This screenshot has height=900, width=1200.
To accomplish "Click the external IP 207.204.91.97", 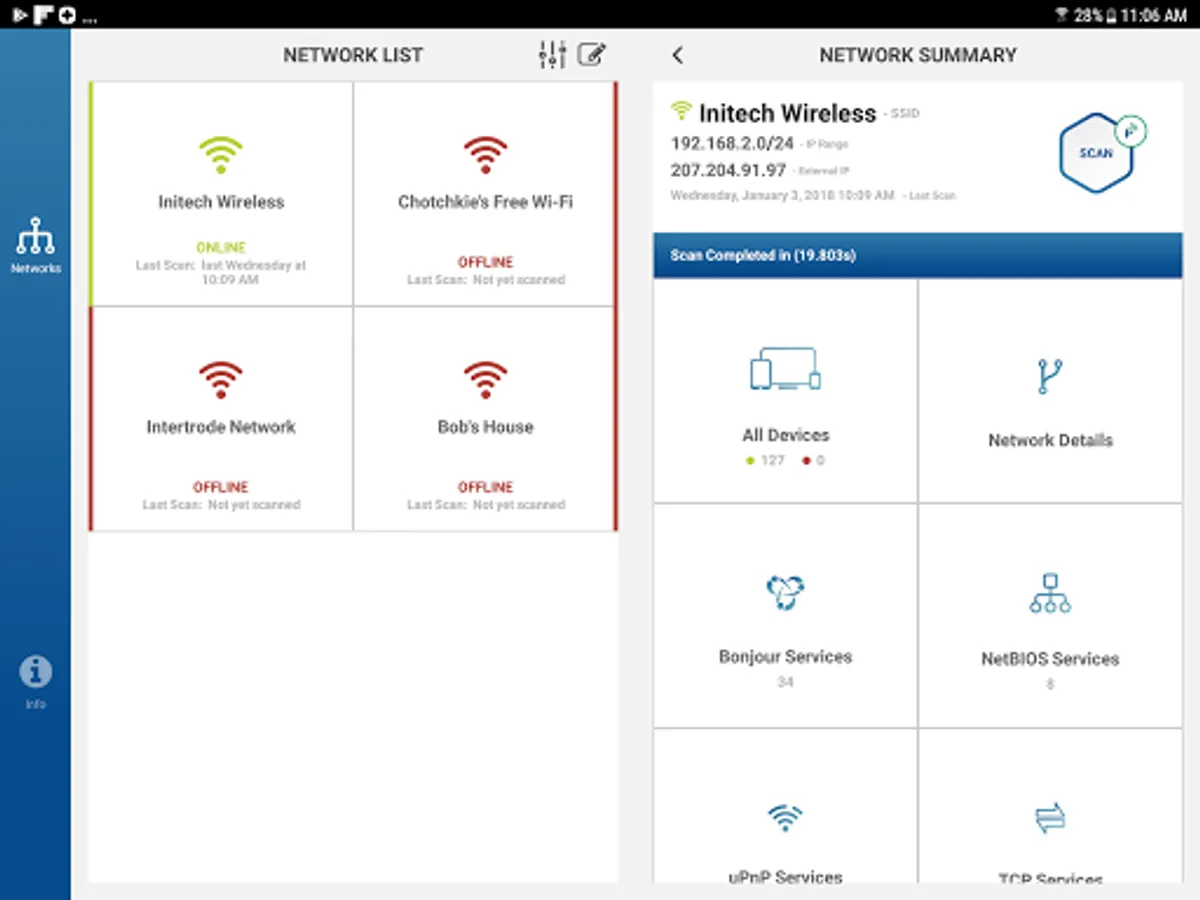I will tap(728, 170).
